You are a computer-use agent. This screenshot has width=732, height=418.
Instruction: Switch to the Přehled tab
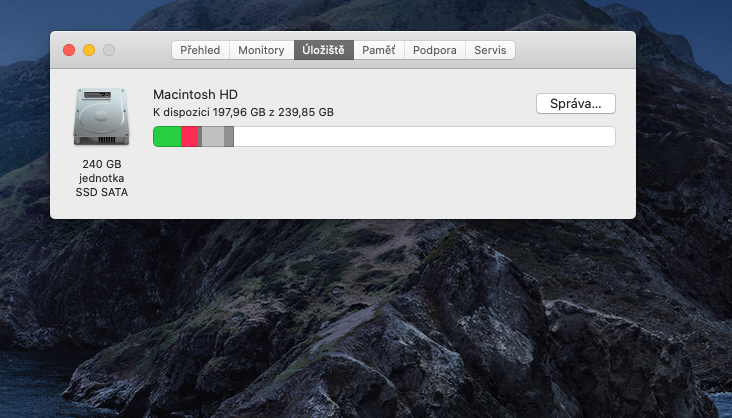[x=200, y=50]
